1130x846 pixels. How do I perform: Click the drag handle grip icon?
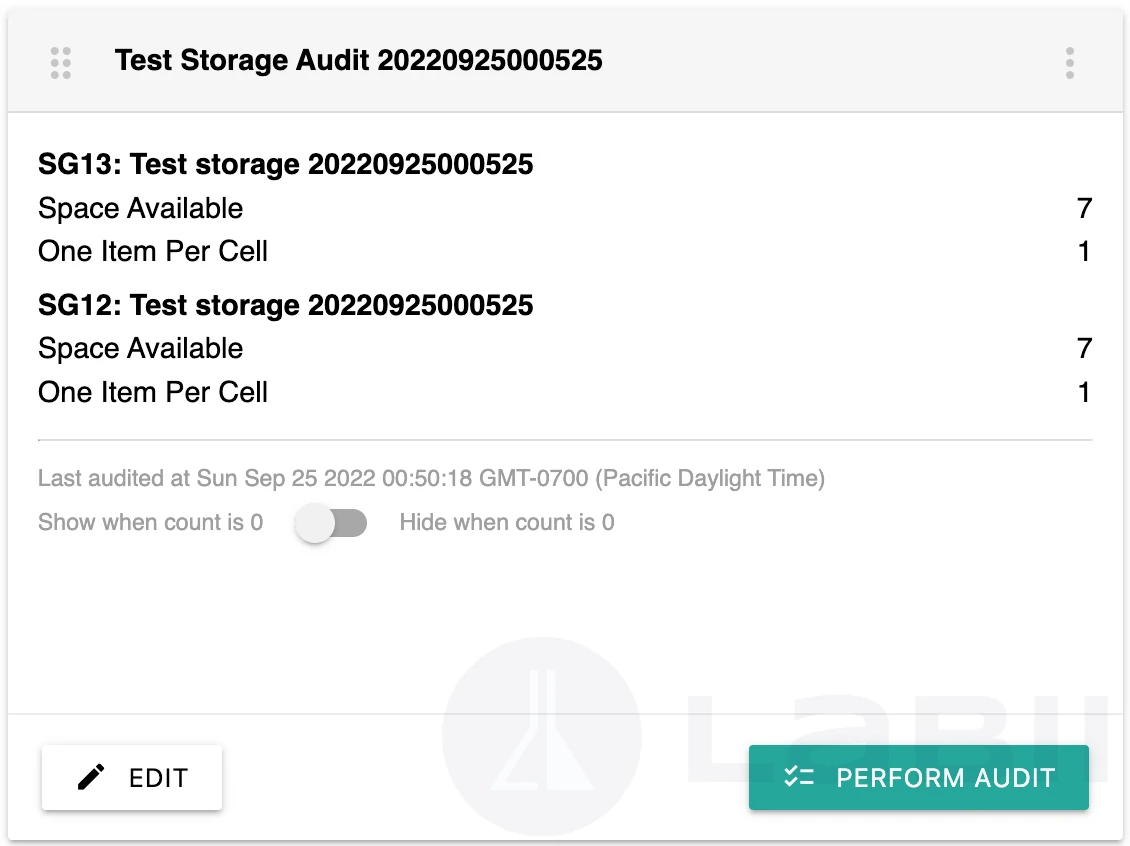[60, 62]
